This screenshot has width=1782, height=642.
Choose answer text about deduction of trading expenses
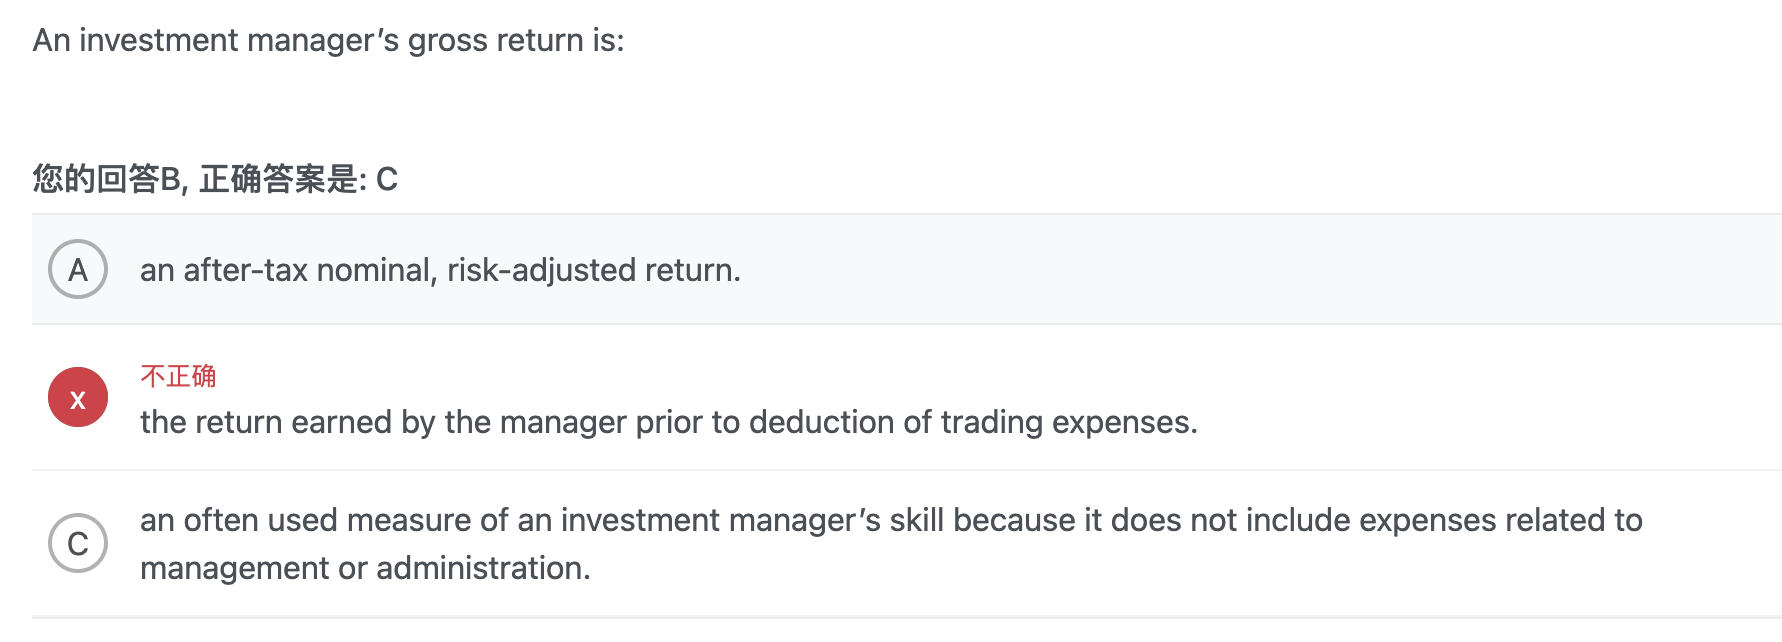[668, 422]
